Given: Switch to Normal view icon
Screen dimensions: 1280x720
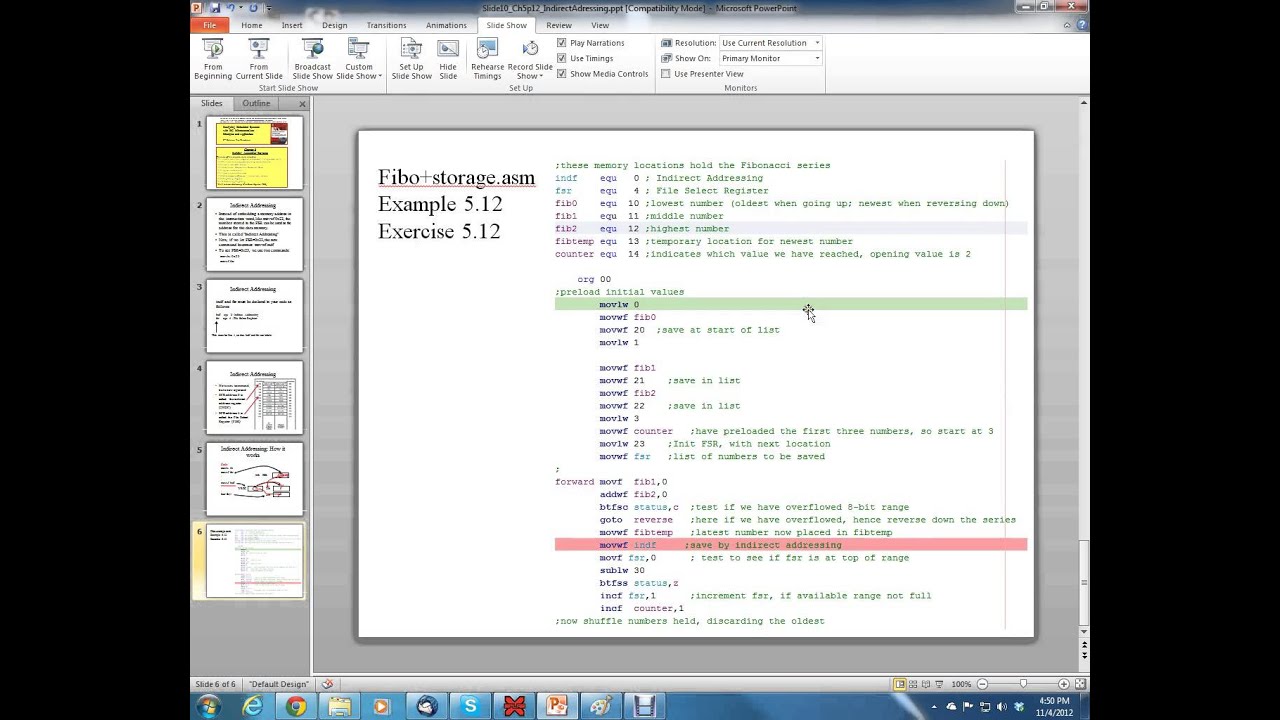Looking at the screenshot, I should (x=900, y=684).
